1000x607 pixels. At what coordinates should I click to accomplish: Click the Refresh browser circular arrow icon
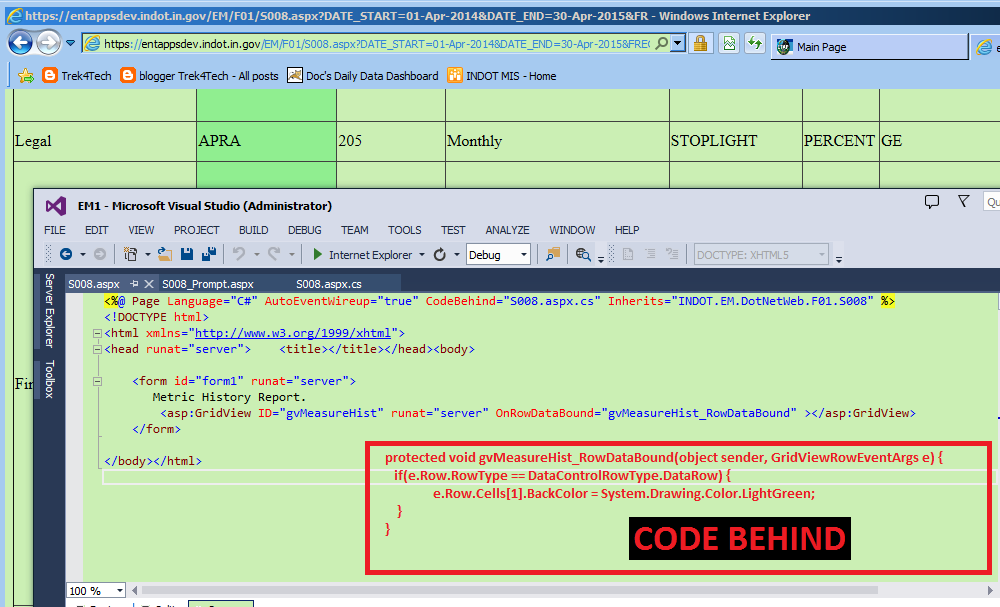click(439, 254)
